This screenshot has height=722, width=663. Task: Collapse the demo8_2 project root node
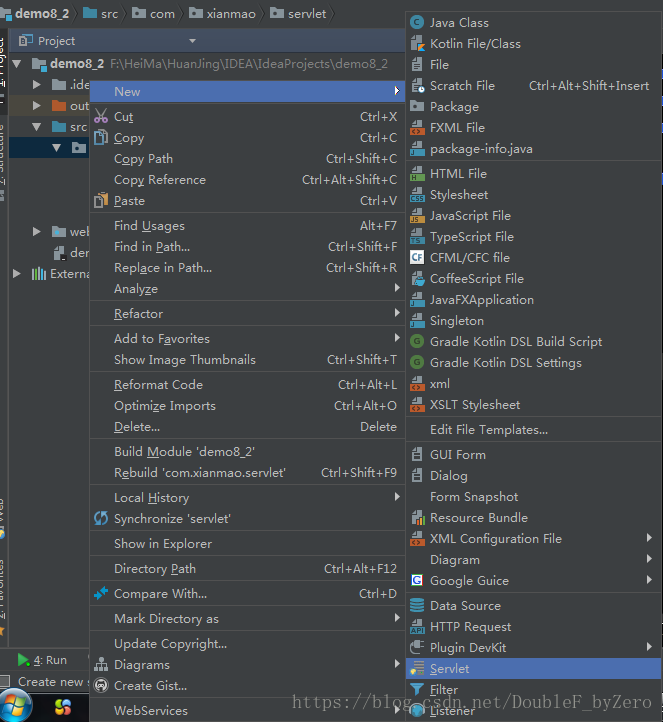pyautogui.click(x=17, y=64)
